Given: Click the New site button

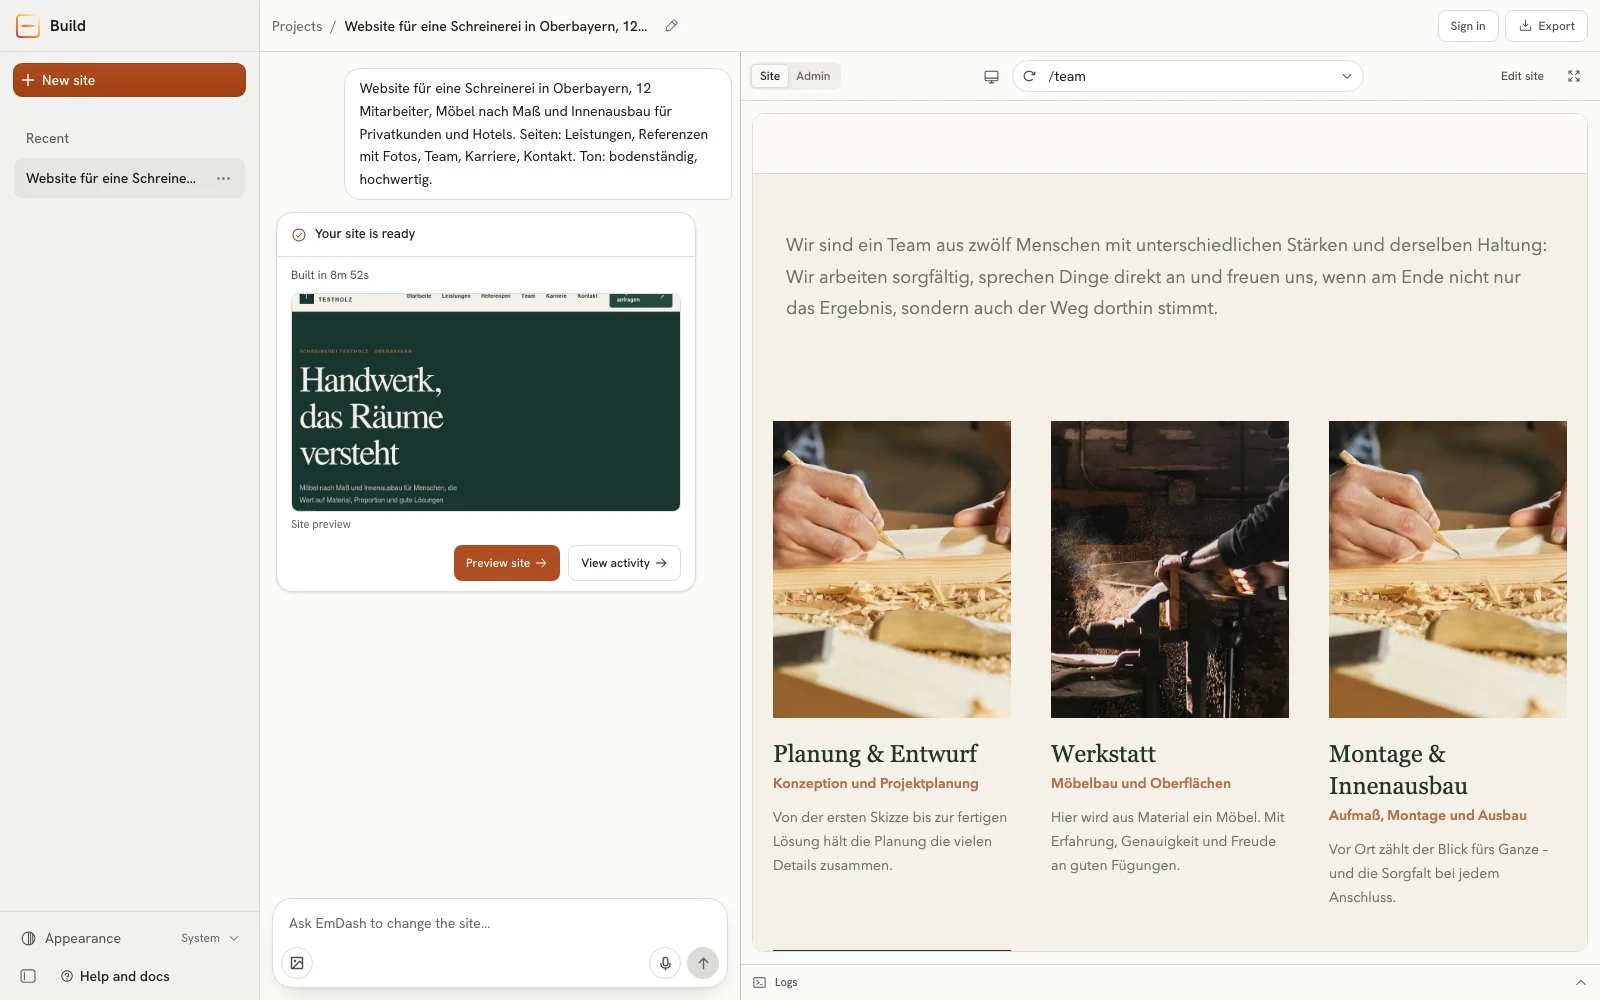Looking at the screenshot, I should [x=129, y=80].
